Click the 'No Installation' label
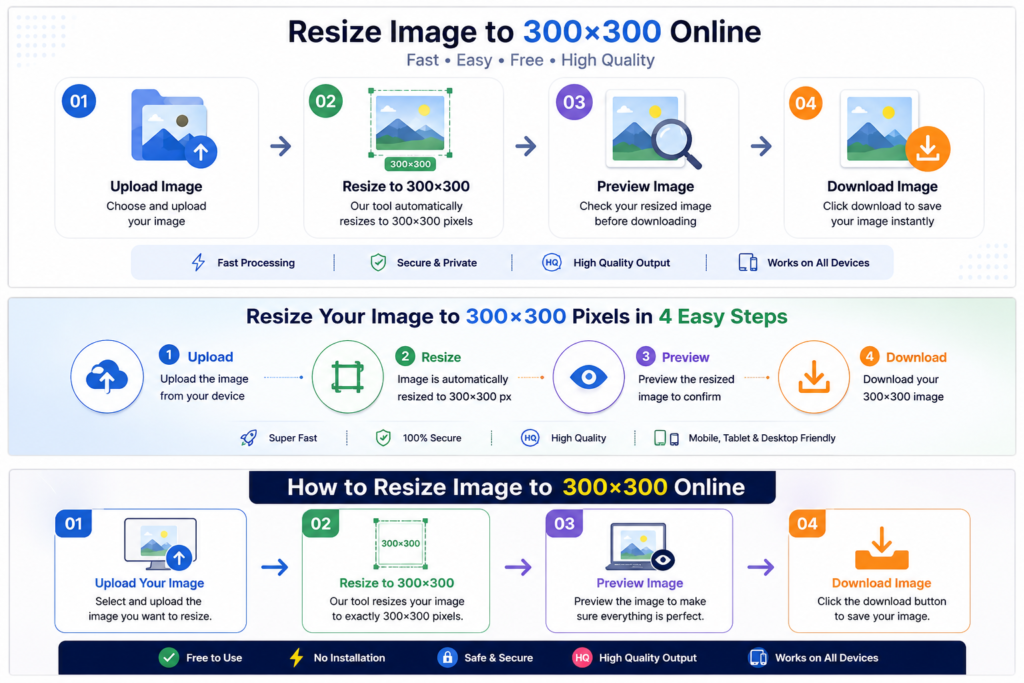 pyautogui.click(x=349, y=658)
